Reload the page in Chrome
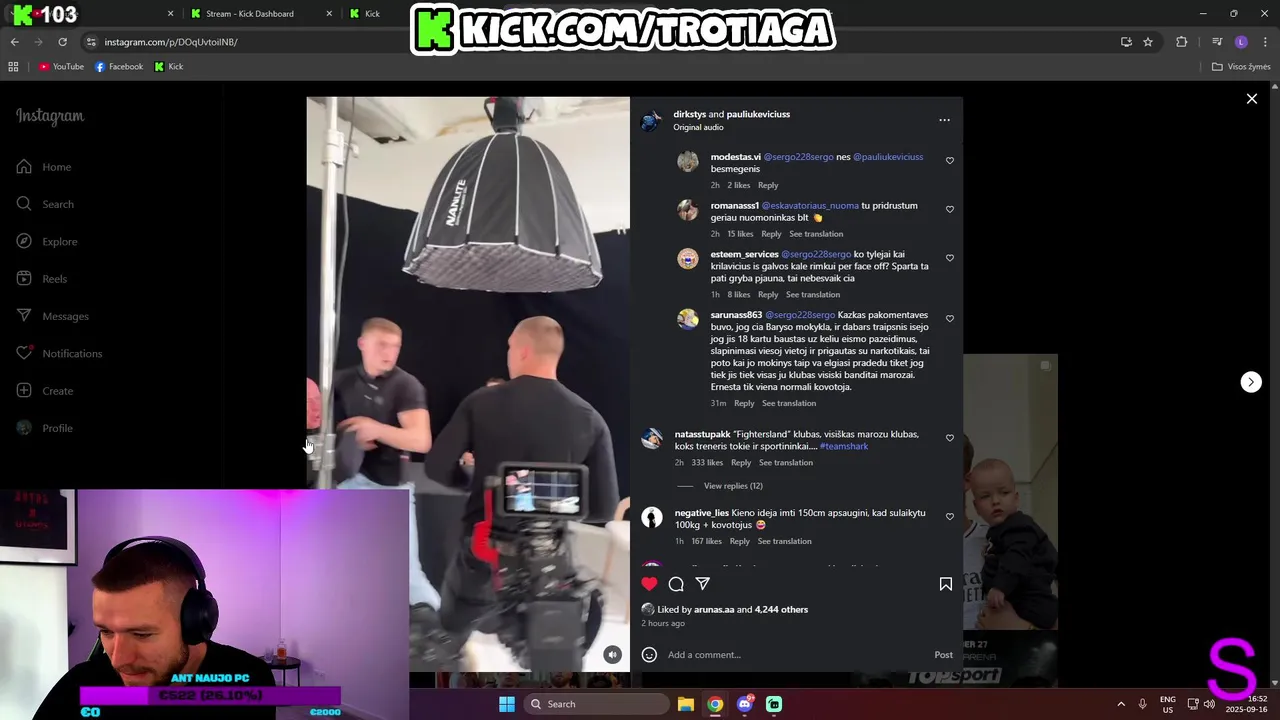The image size is (1280, 720). pyautogui.click(x=62, y=42)
